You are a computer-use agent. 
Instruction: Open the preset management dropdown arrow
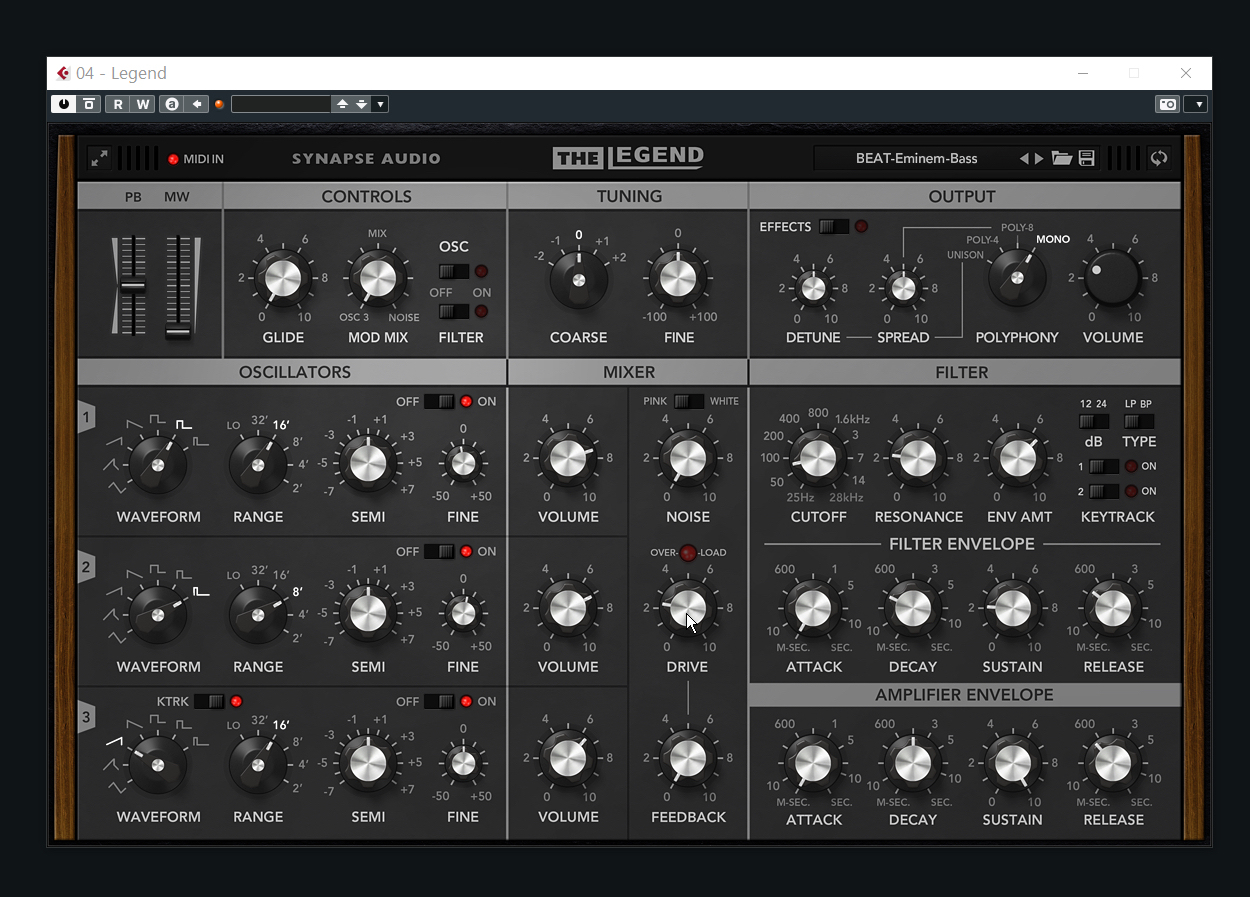pos(380,104)
